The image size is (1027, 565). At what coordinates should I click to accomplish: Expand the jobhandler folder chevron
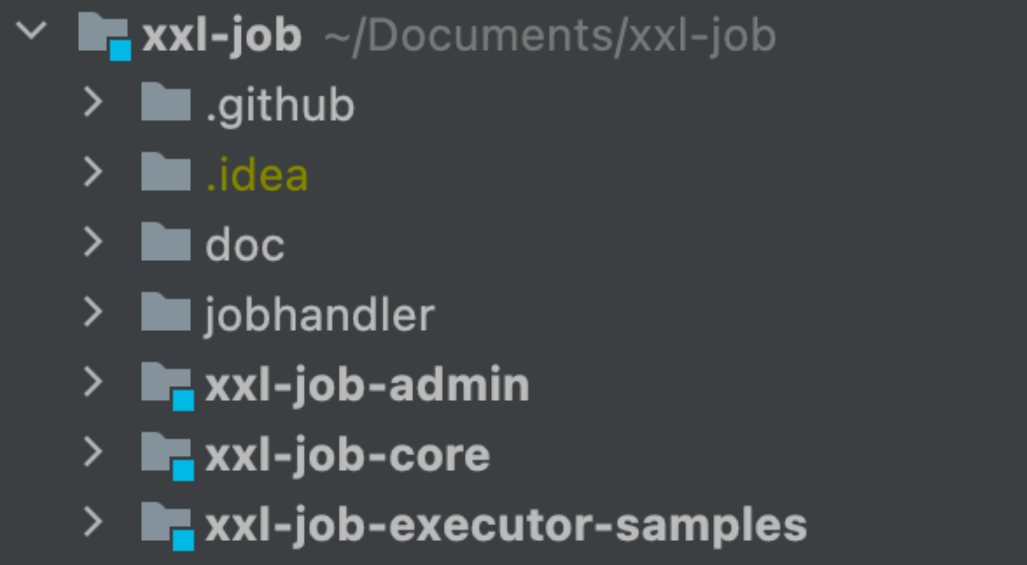tap(93, 313)
